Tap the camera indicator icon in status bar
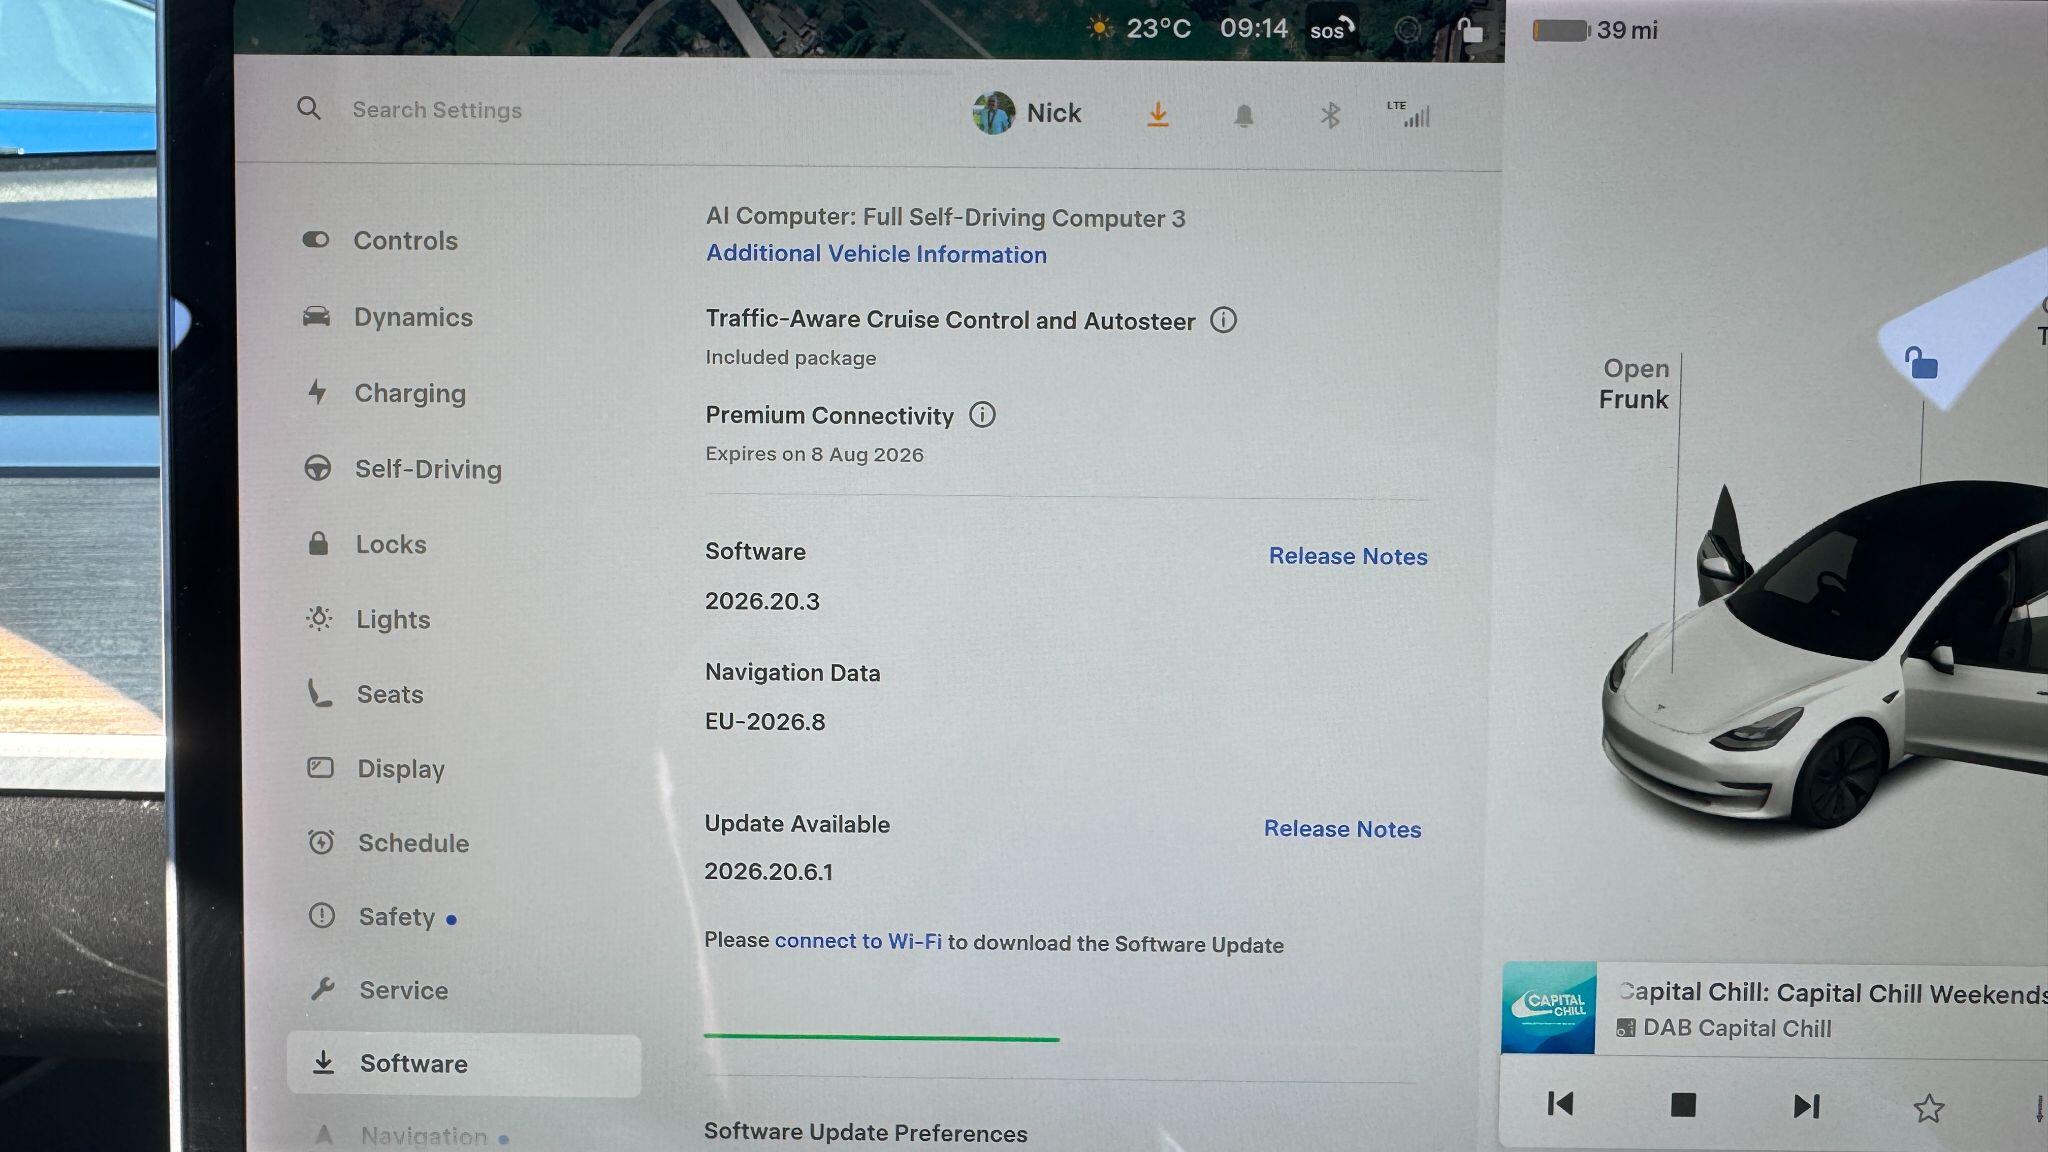This screenshot has height=1152, width=2048. tap(1407, 30)
